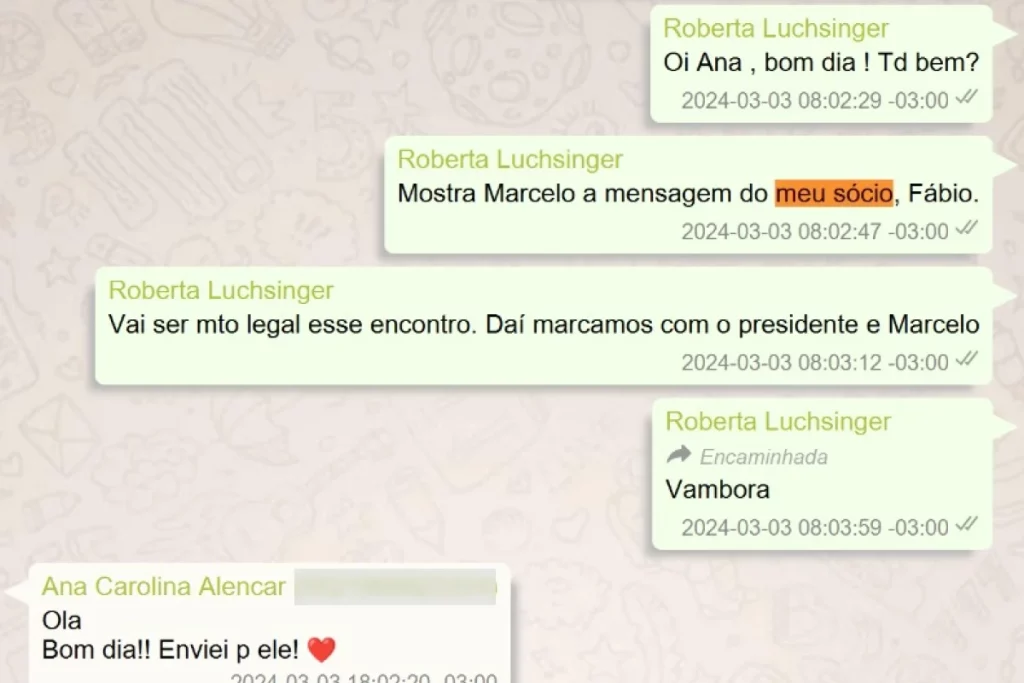Click the highlighted 'meu sócio' text
The image size is (1024, 683).
[834, 193]
